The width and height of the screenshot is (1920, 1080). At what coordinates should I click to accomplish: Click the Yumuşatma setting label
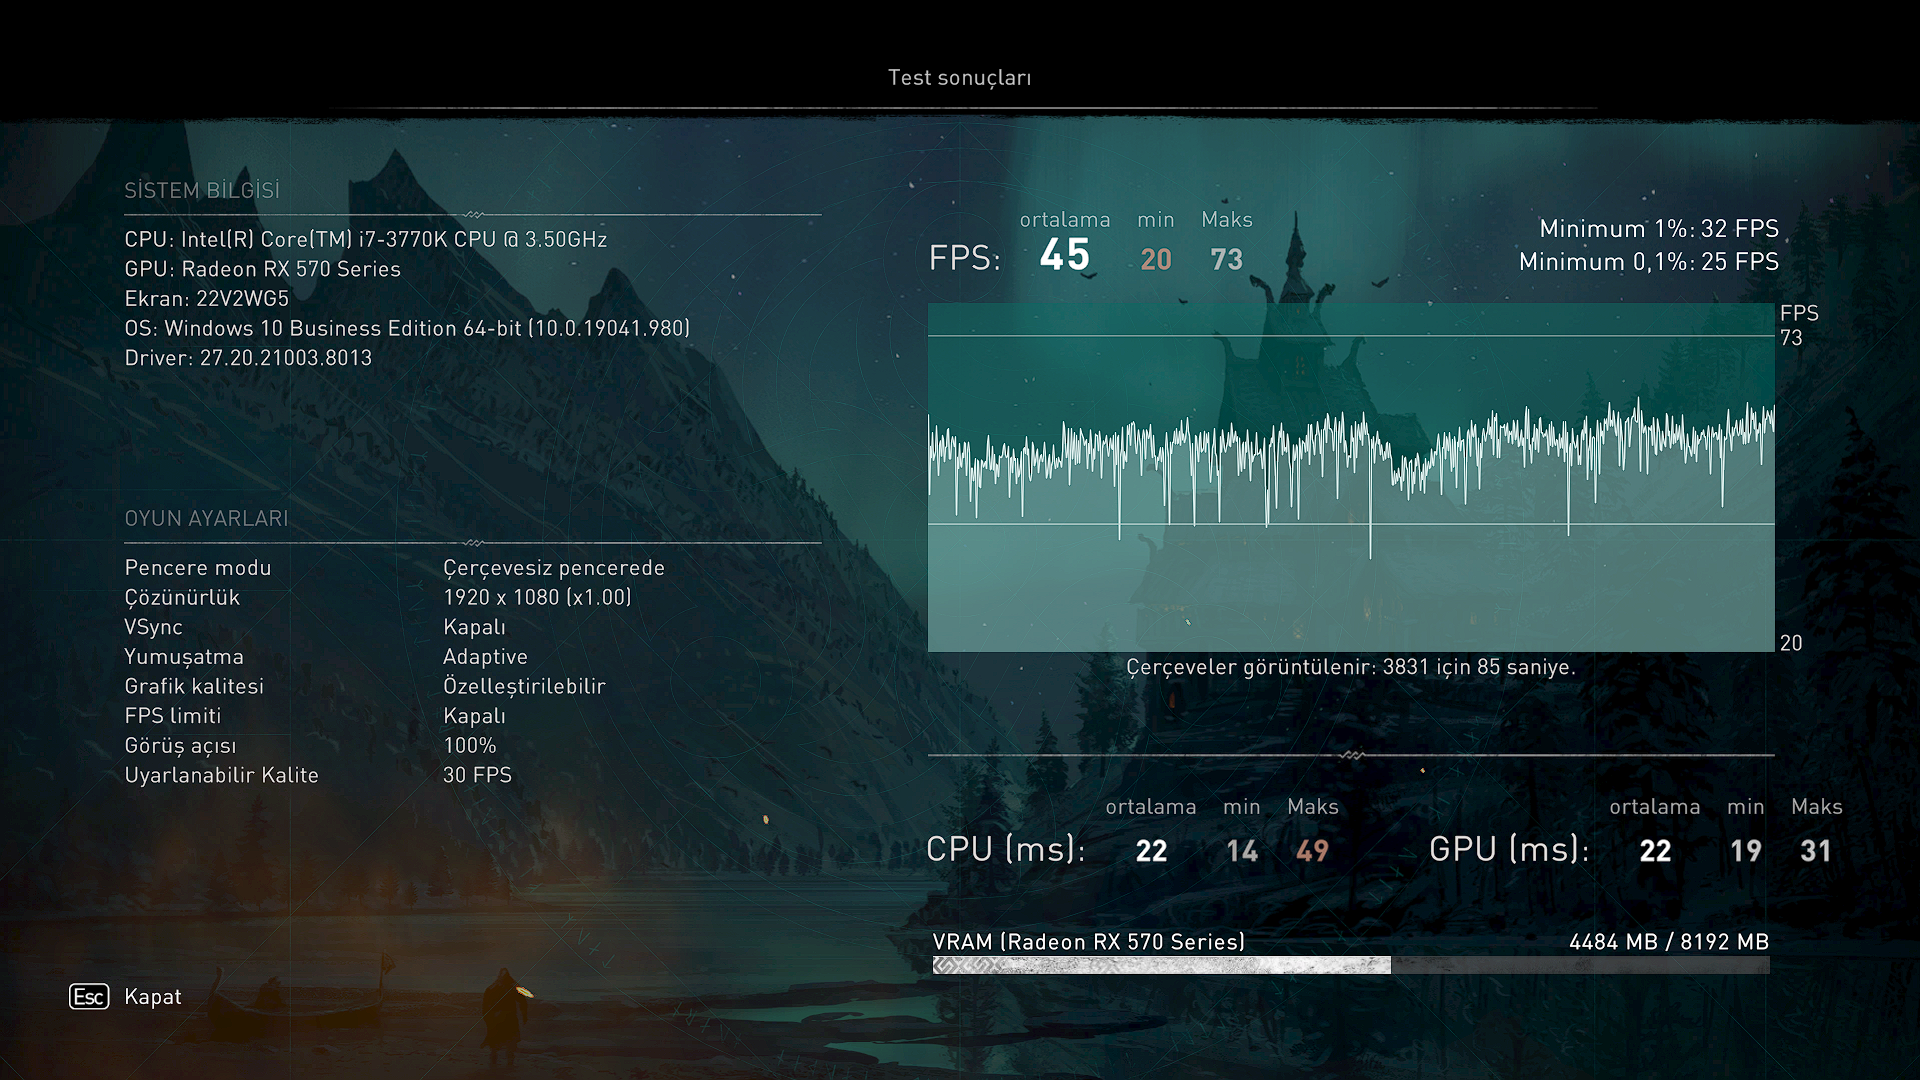184,657
